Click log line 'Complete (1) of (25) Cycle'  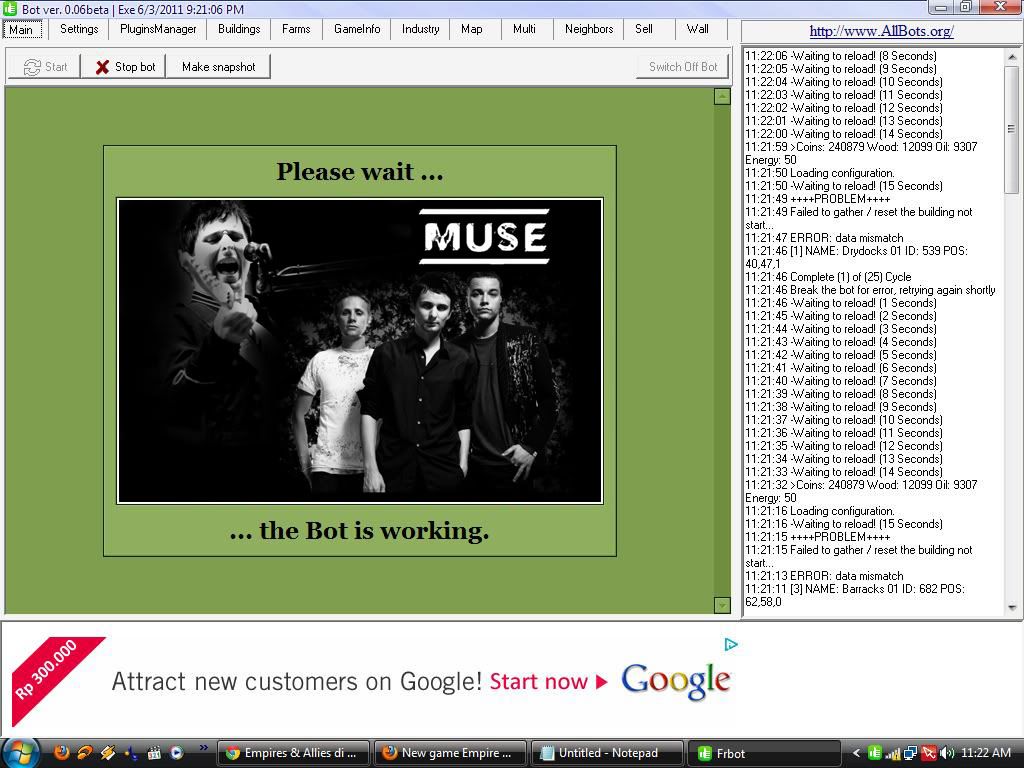[828, 277]
